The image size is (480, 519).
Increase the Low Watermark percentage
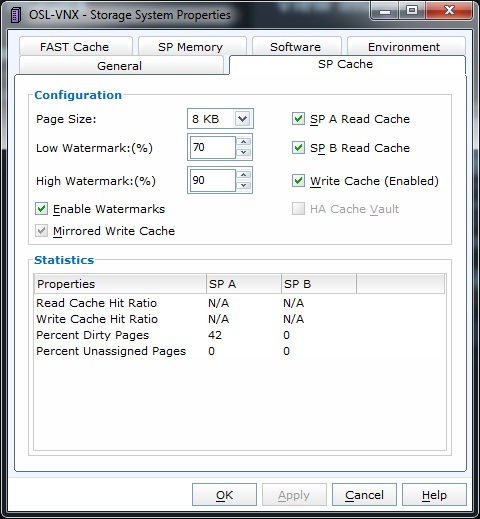(244, 142)
